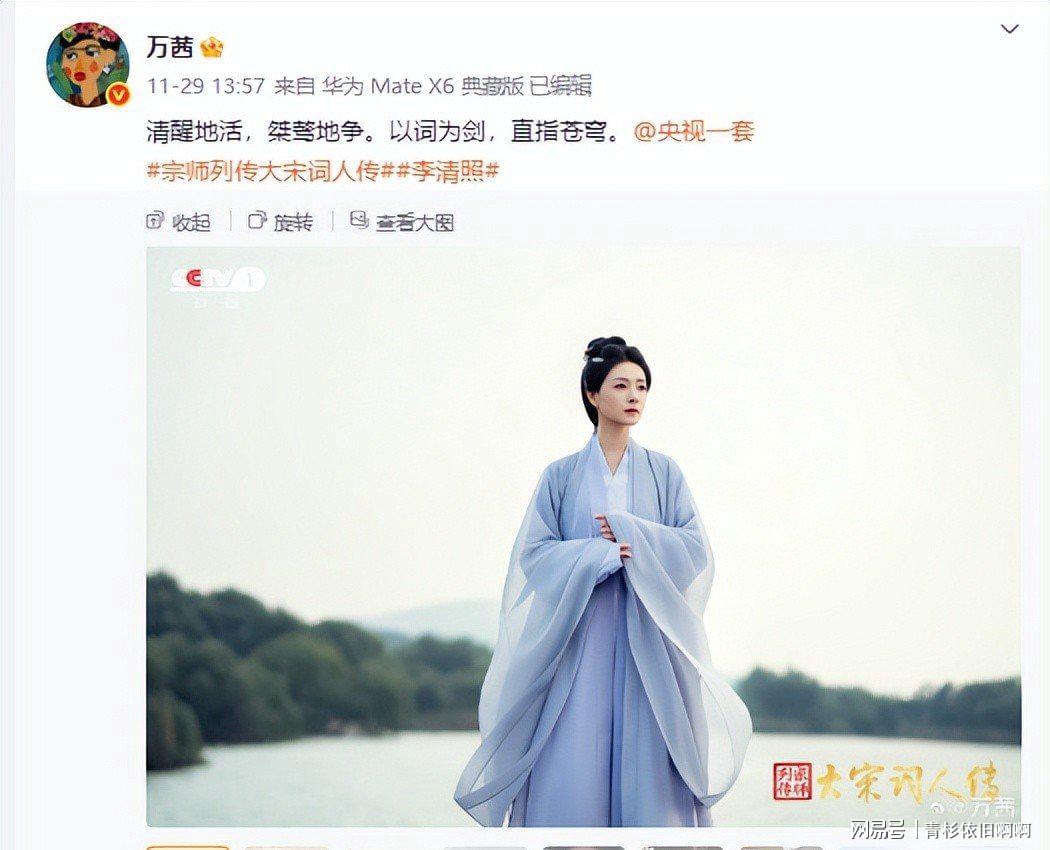Click the red 宗师列传 seal logo
This screenshot has width=1050, height=850.
tap(792, 780)
